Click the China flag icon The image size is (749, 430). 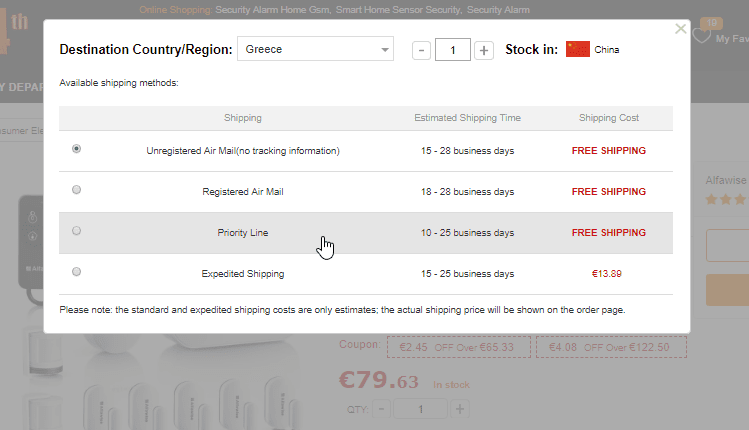(x=578, y=49)
